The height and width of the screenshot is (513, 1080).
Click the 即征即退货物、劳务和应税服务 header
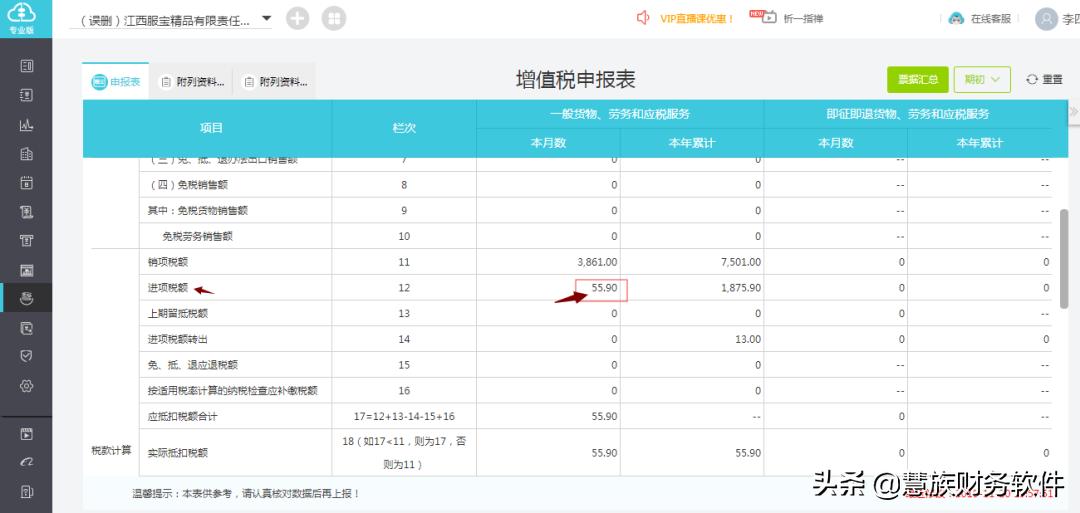tap(907, 114)
